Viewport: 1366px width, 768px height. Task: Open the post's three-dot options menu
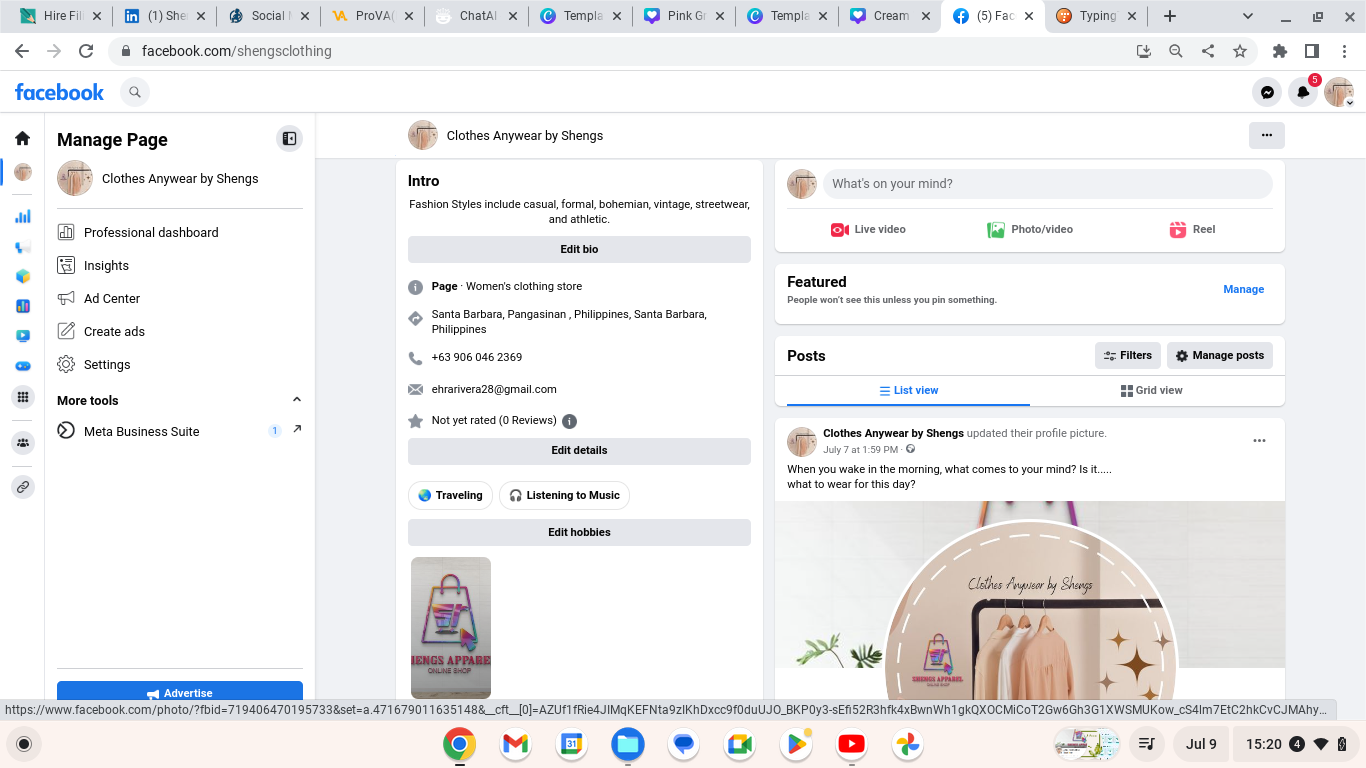tap(1260, 441)
